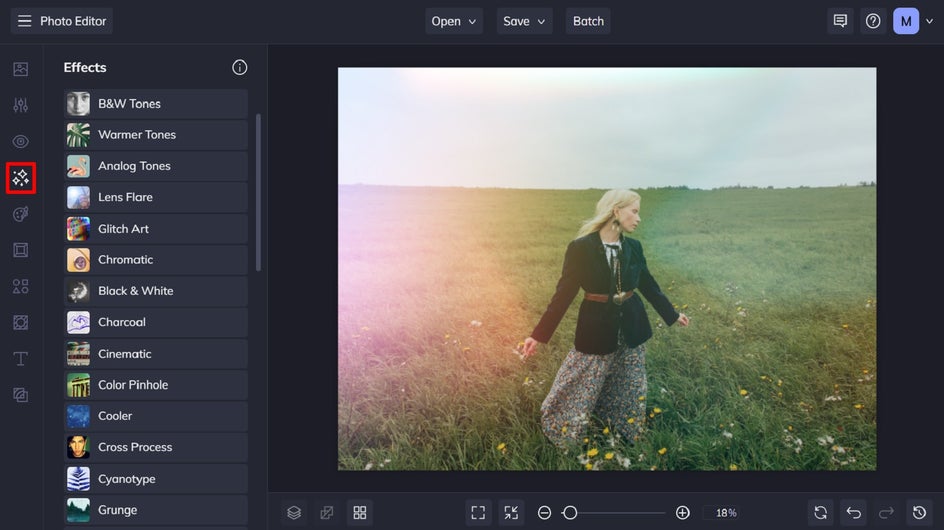The image size is (944, 530).
Task: Open the user profile M avatar
Action: tap(906, 21)
